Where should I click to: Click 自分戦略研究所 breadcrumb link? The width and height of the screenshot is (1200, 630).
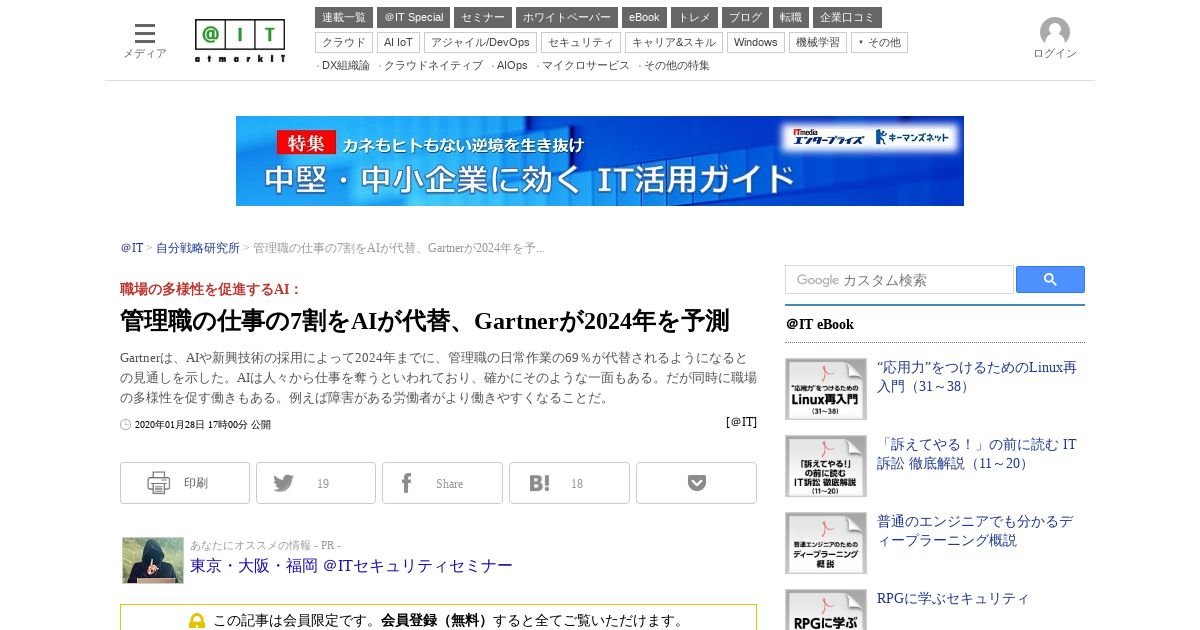[x=198, y=248]
